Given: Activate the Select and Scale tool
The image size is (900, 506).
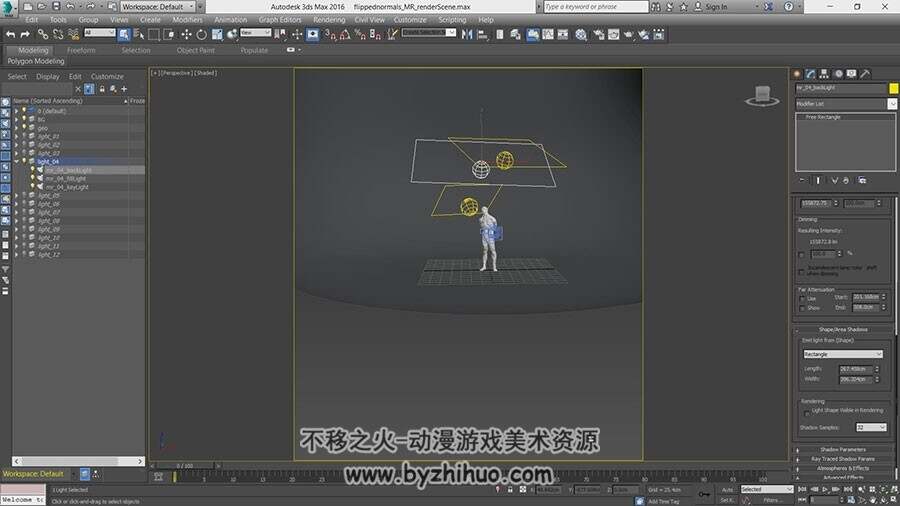Looking at the screenshot, I should pyautogui.click(x=217, y=35).
